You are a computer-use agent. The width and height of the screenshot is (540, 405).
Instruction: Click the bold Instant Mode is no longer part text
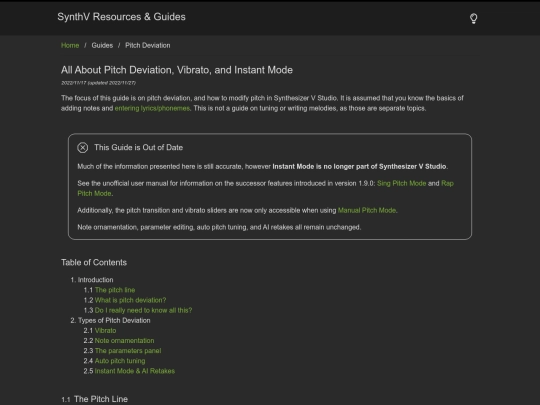359,166
